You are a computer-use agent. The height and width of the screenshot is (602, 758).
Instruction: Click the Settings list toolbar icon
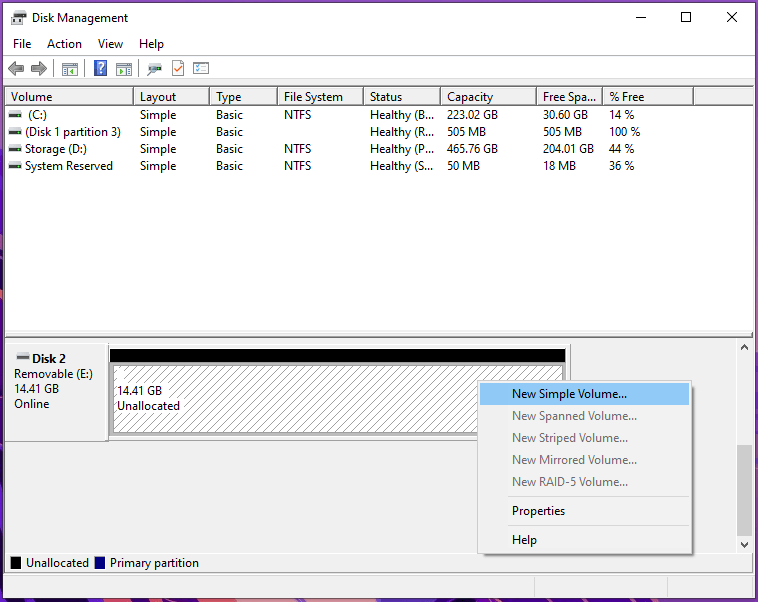click(201, 68)
